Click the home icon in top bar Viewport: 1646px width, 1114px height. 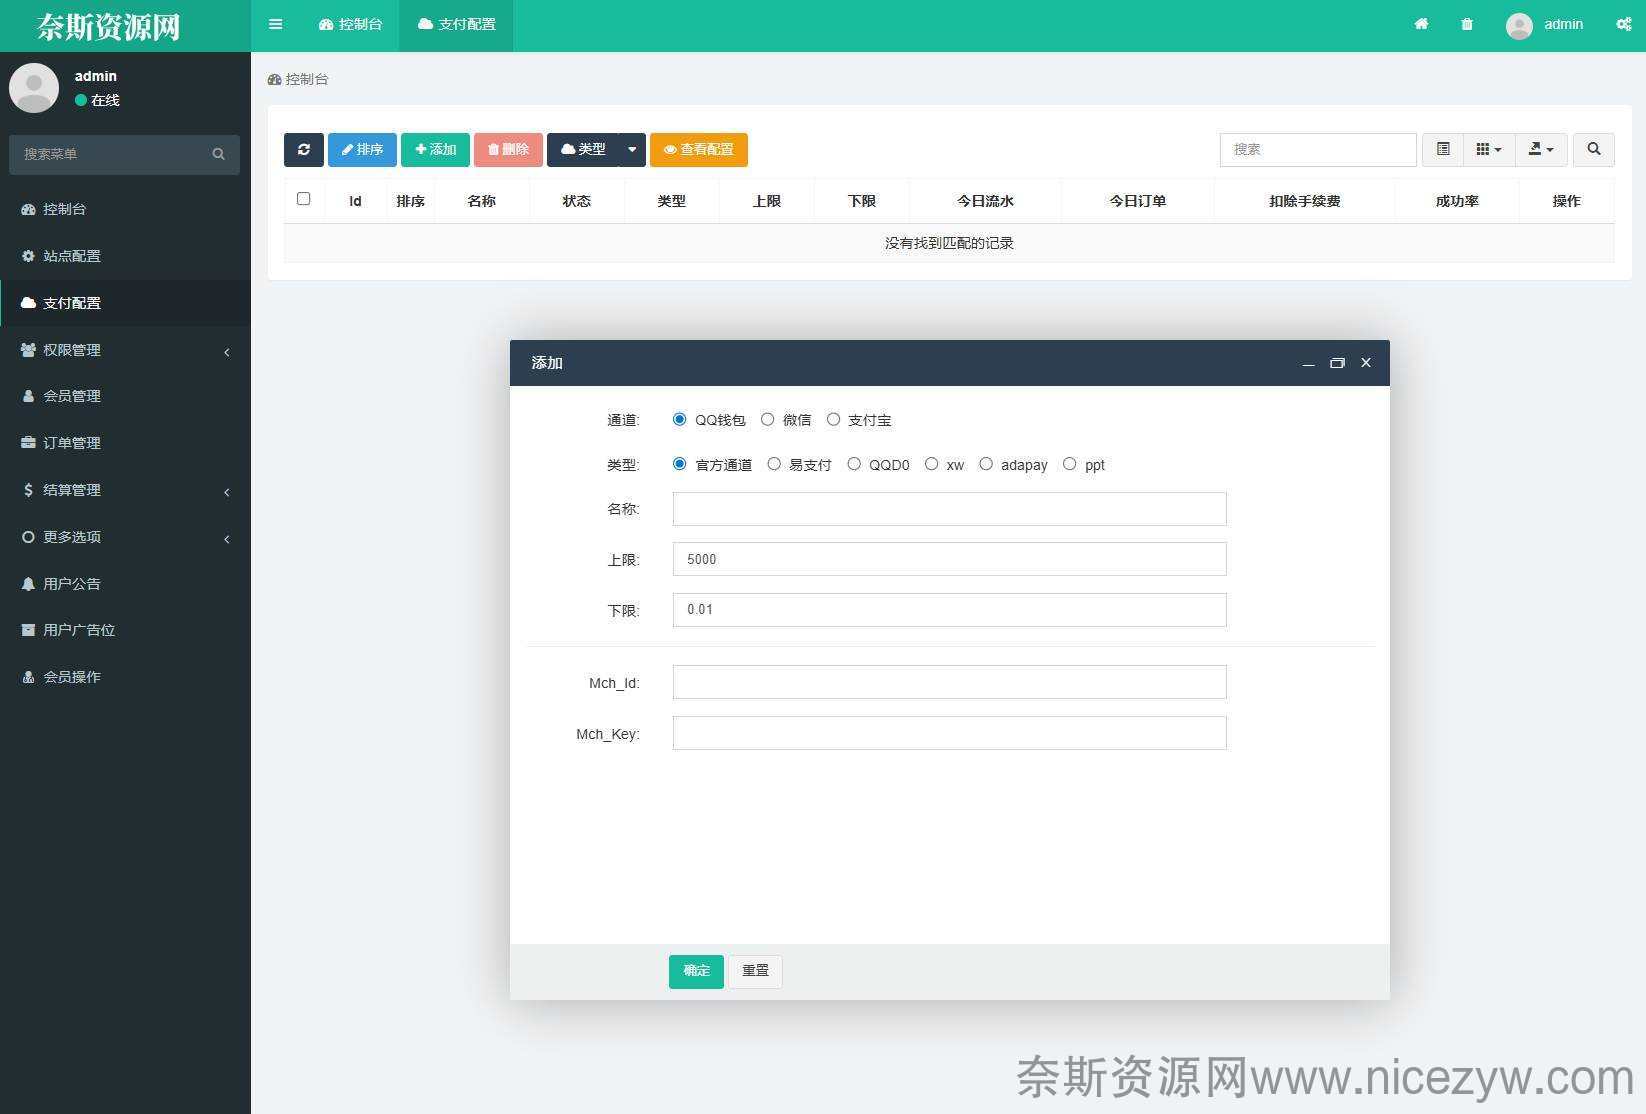pos(1421,24)
